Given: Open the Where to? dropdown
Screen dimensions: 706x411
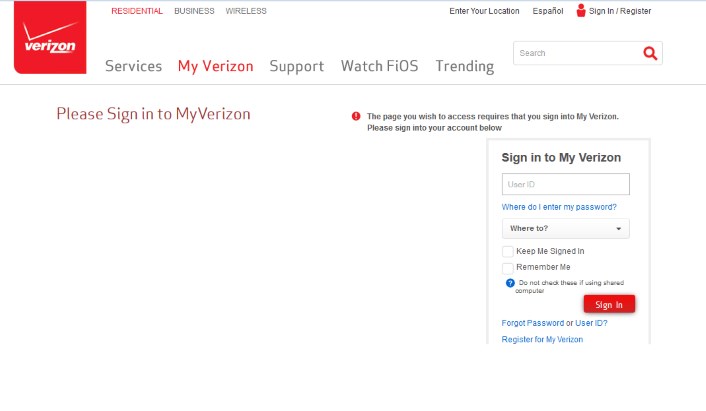Looking at the screenshot, I should tap(566, 229).
